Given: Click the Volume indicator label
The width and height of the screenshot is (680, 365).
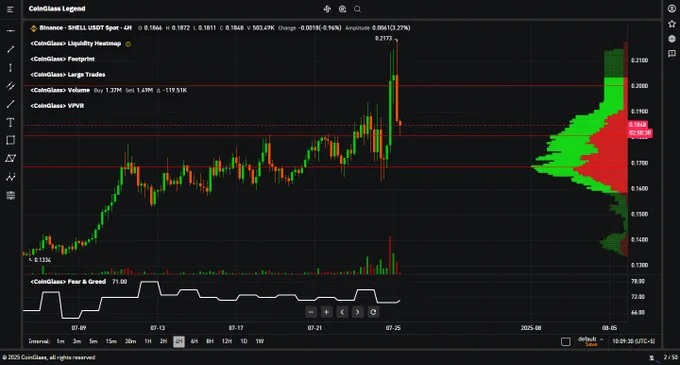Looking at the screenshot, I should 60,90.
